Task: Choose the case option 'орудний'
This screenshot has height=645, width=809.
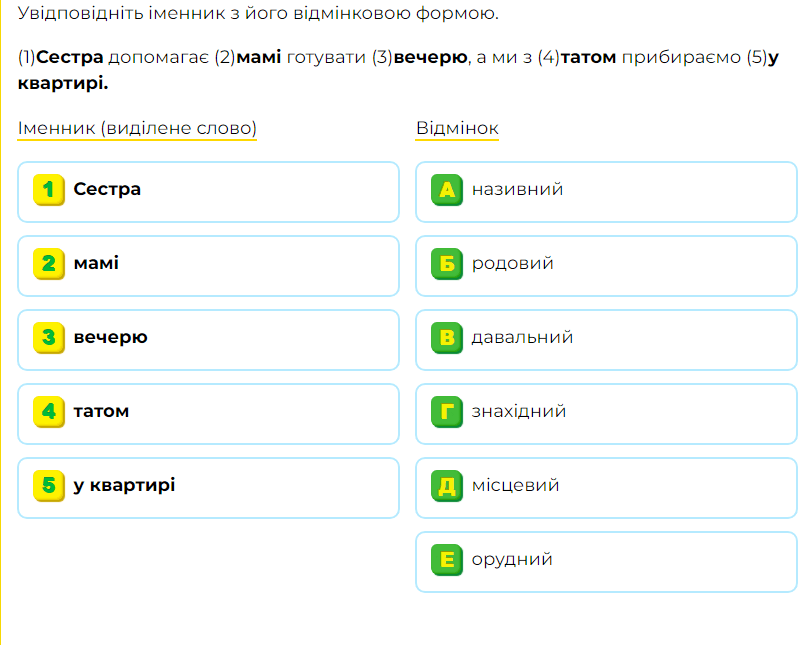Action: click(x=606, y=562)
